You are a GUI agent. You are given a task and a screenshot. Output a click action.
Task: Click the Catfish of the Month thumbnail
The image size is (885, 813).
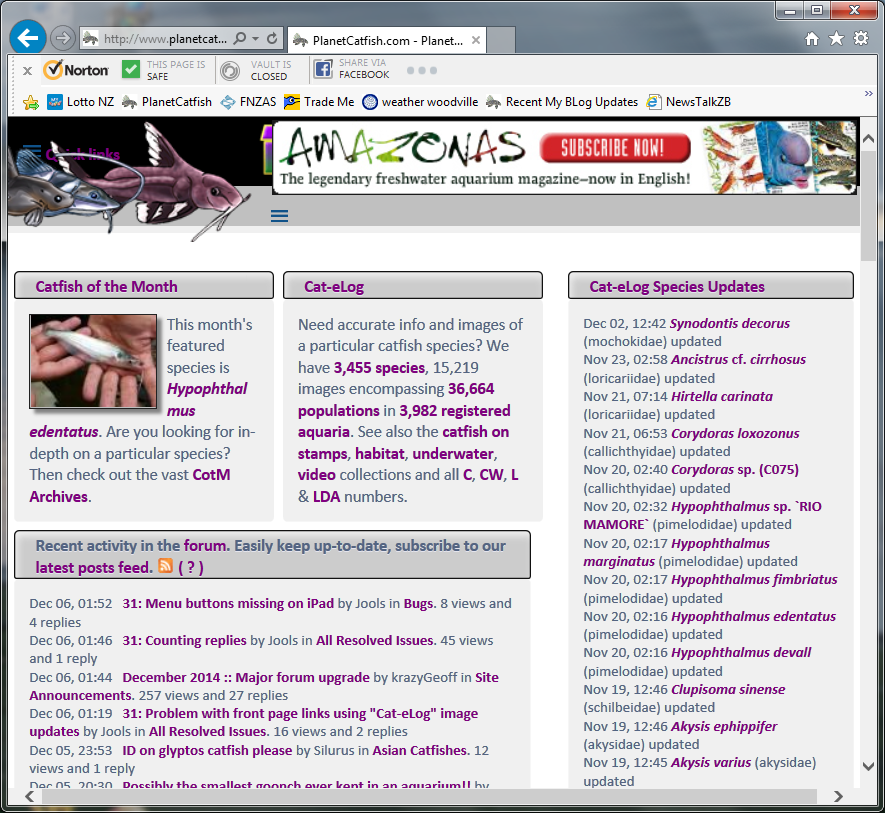click(93, 361)
